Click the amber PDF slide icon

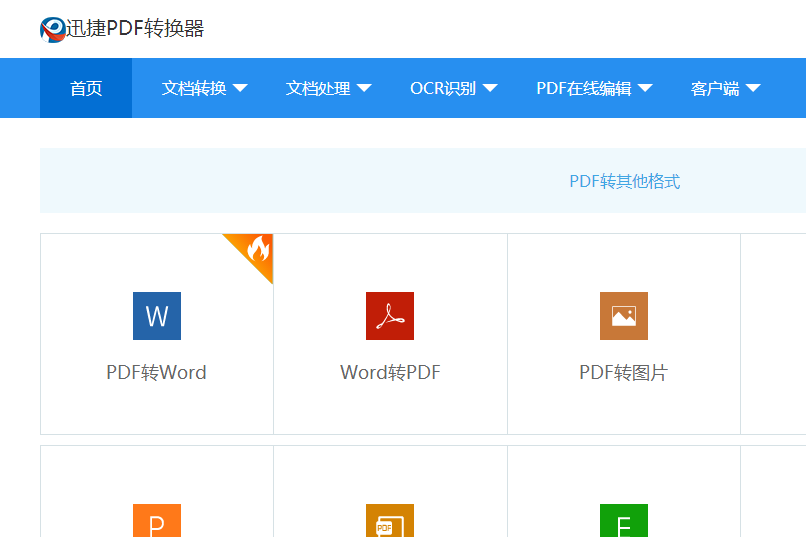coord(390,521)
